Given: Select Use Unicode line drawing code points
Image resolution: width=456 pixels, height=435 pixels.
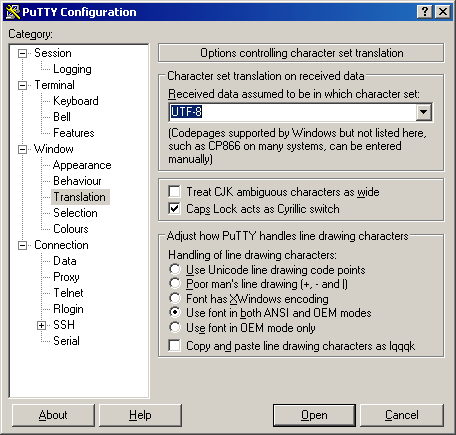Looking at the screenshot, I should pyautogui.click(x=175, y=269).
